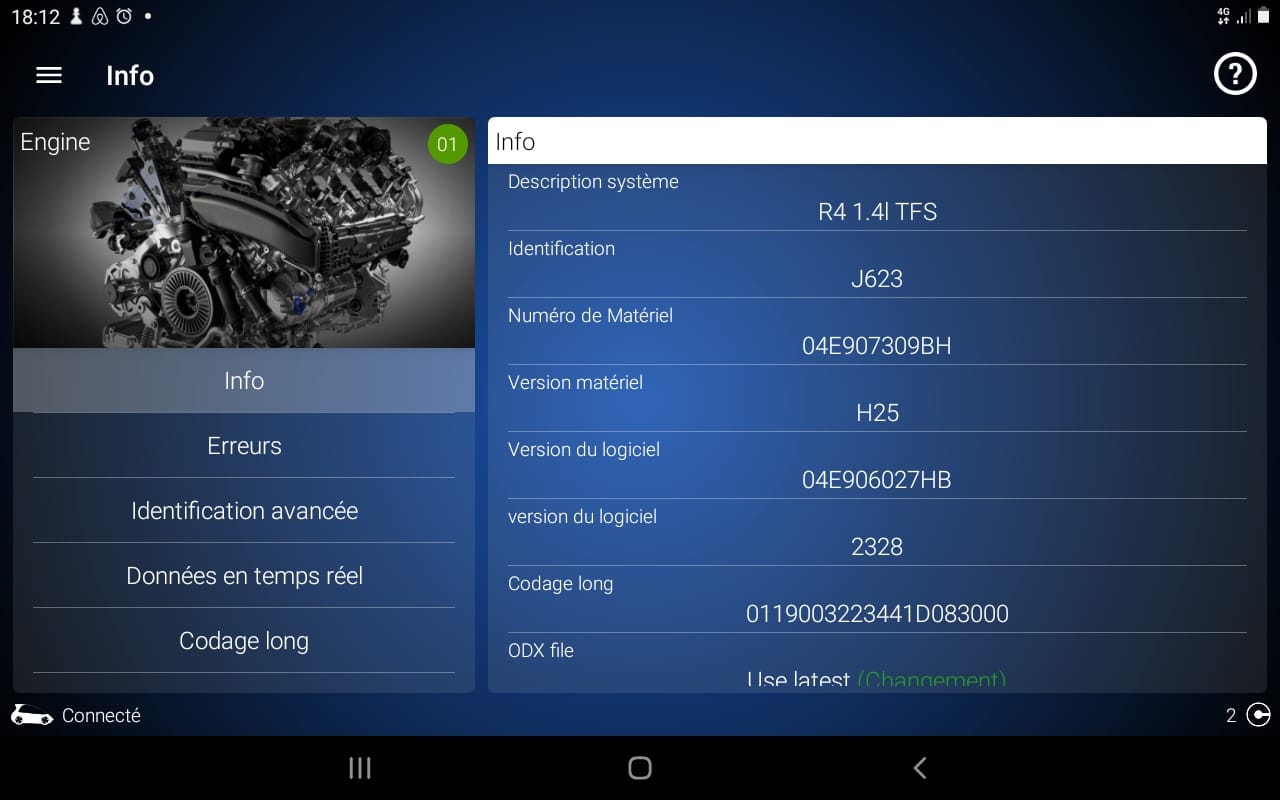Select hardware number 04E907309BH
The width and height of the screenshot is (1280, 800).
point(877,346)
